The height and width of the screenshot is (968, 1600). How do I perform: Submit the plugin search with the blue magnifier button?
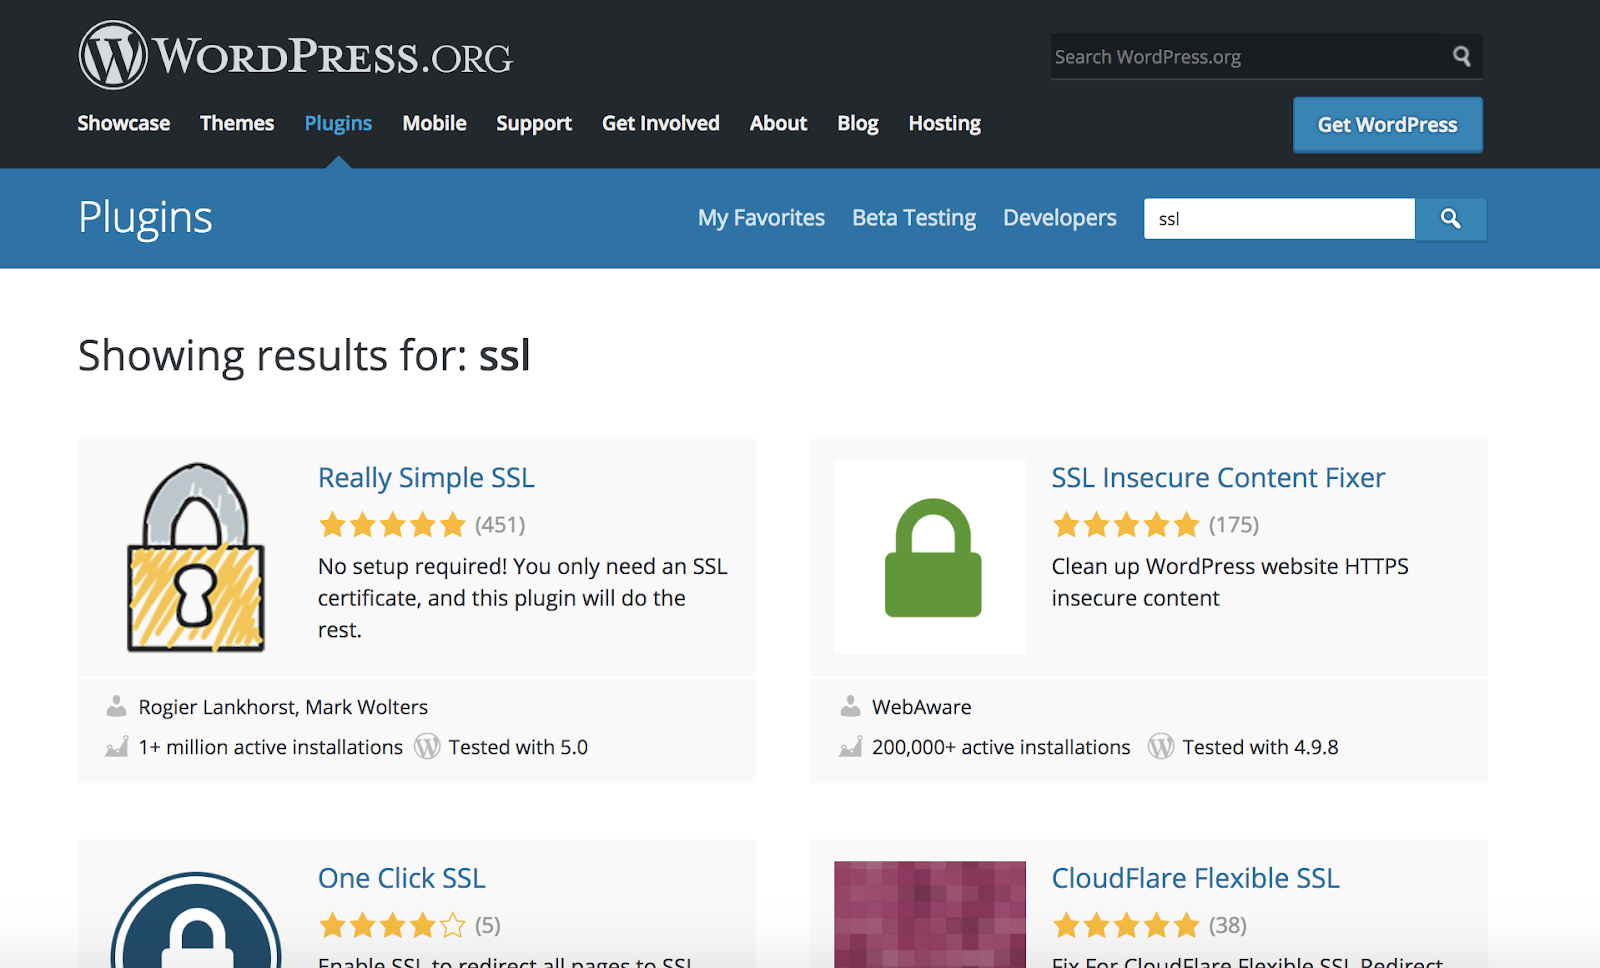(1451, 219)
